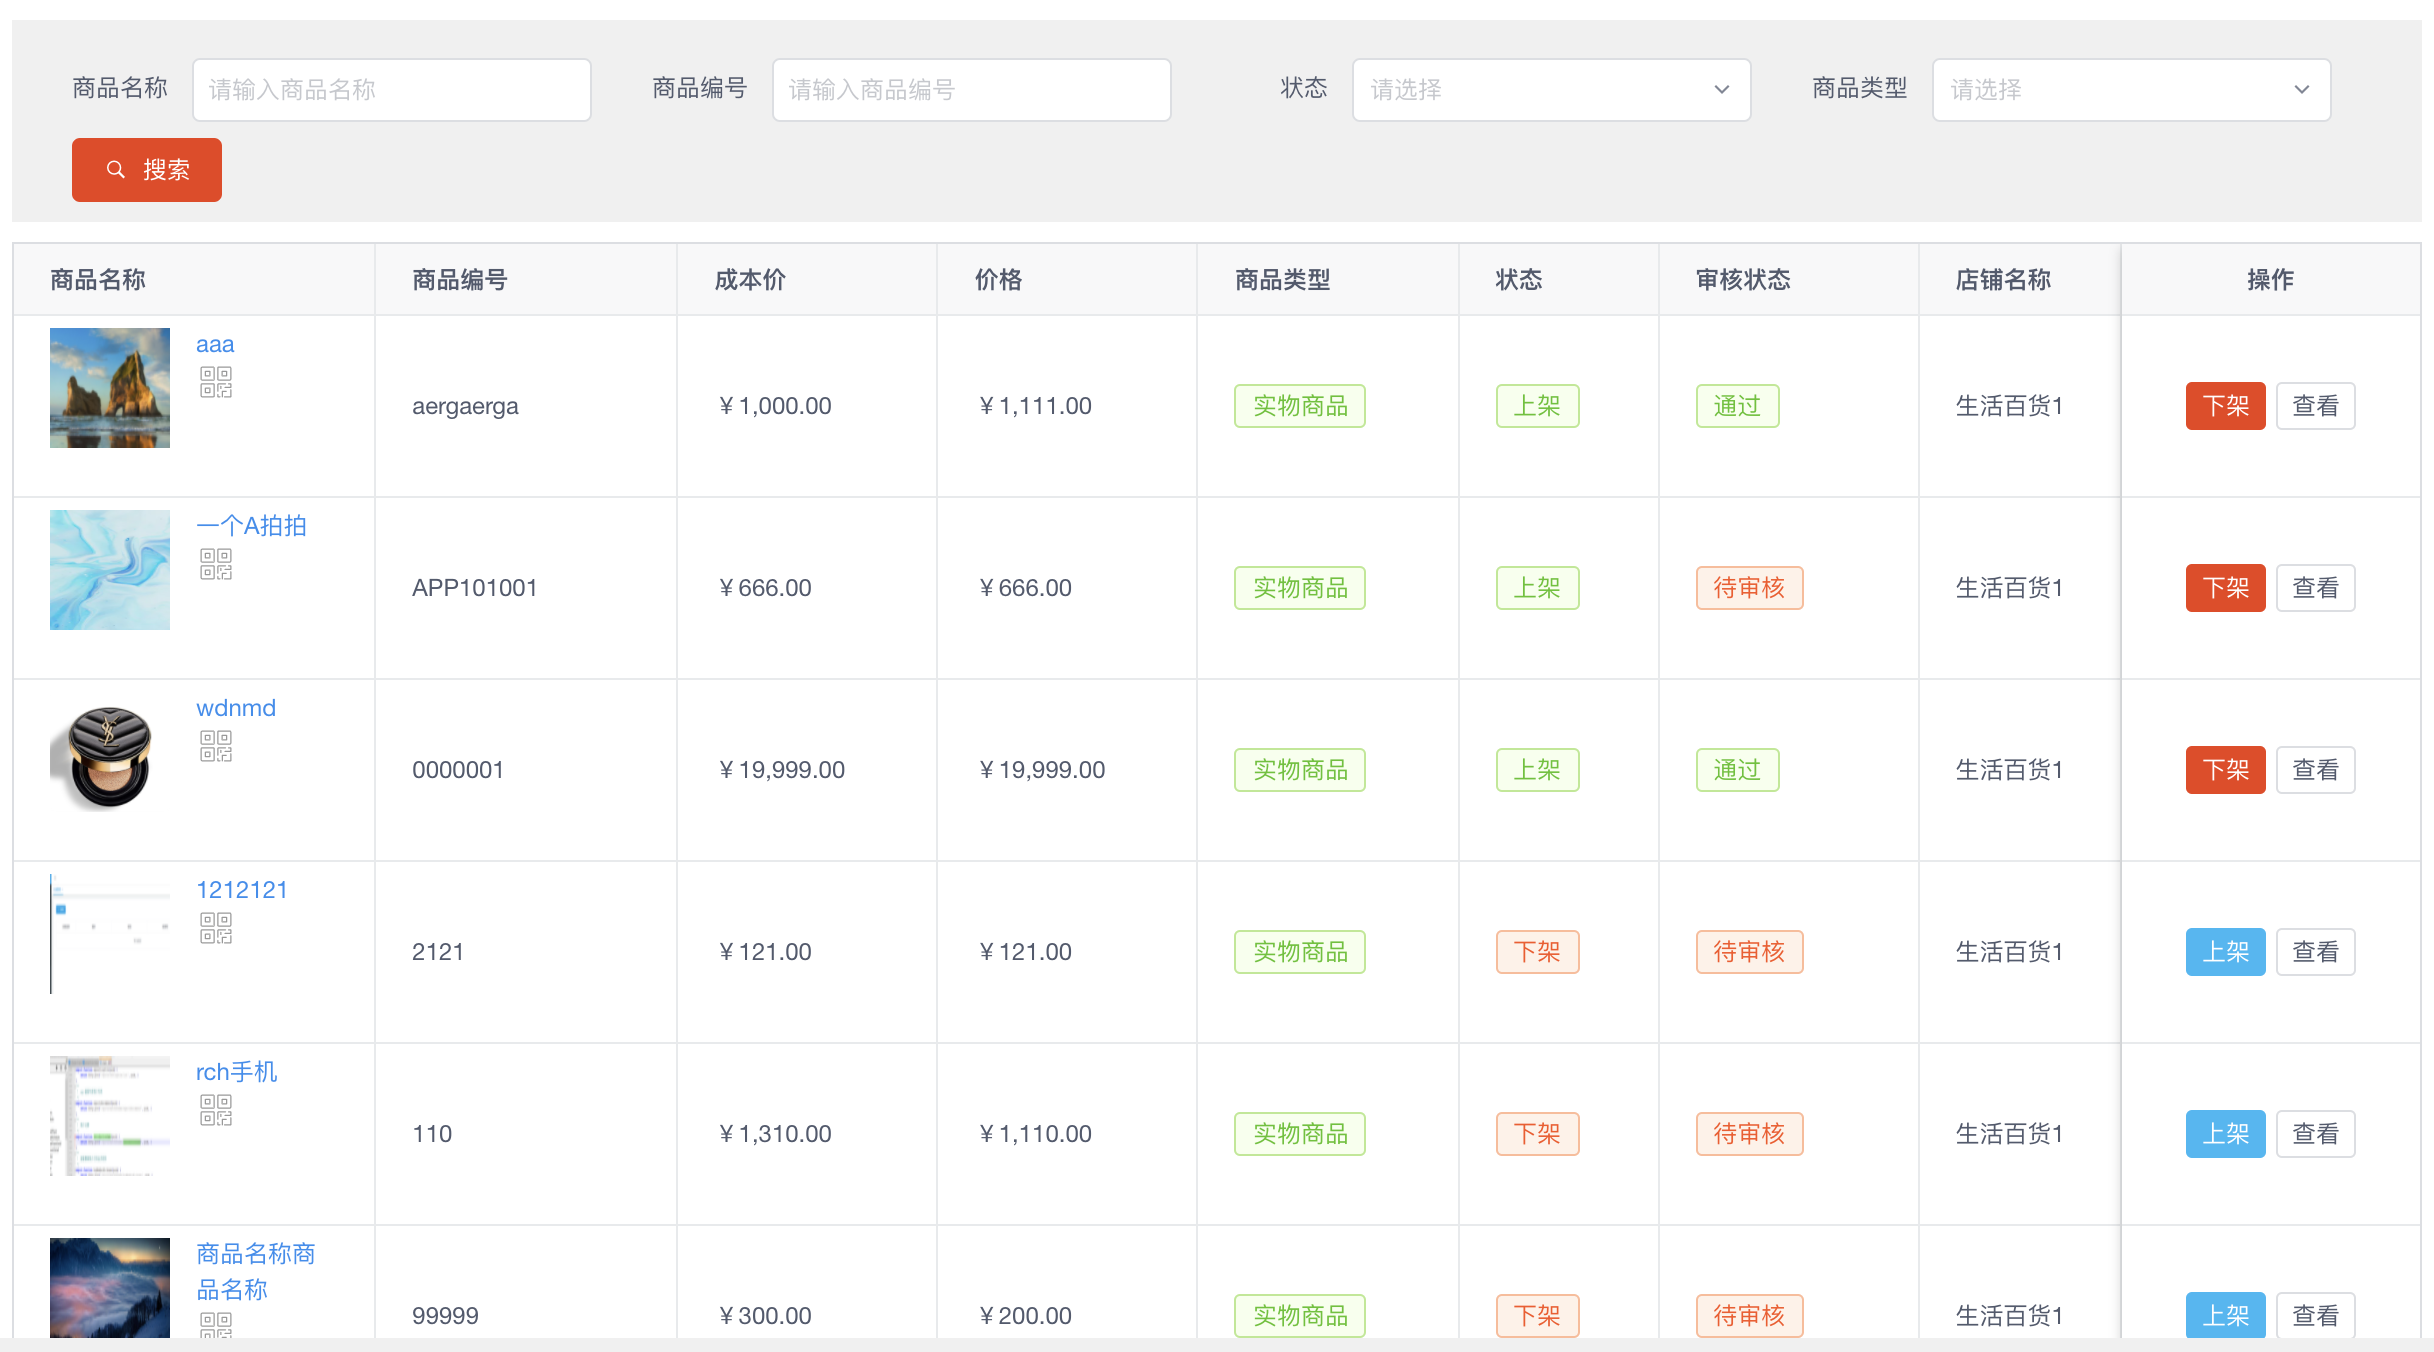Click 下架 button for 0000001 row
This screenshot has height=1352, width=2434.
coord(2226,770)
